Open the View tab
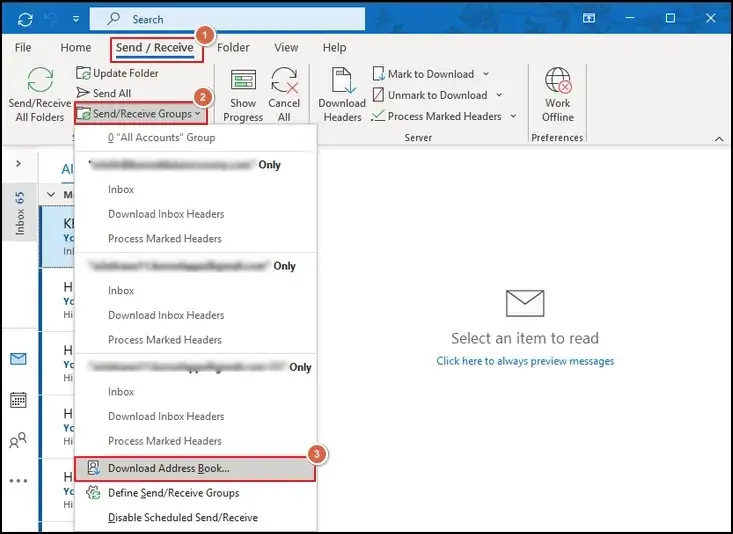 coord(286,47)
